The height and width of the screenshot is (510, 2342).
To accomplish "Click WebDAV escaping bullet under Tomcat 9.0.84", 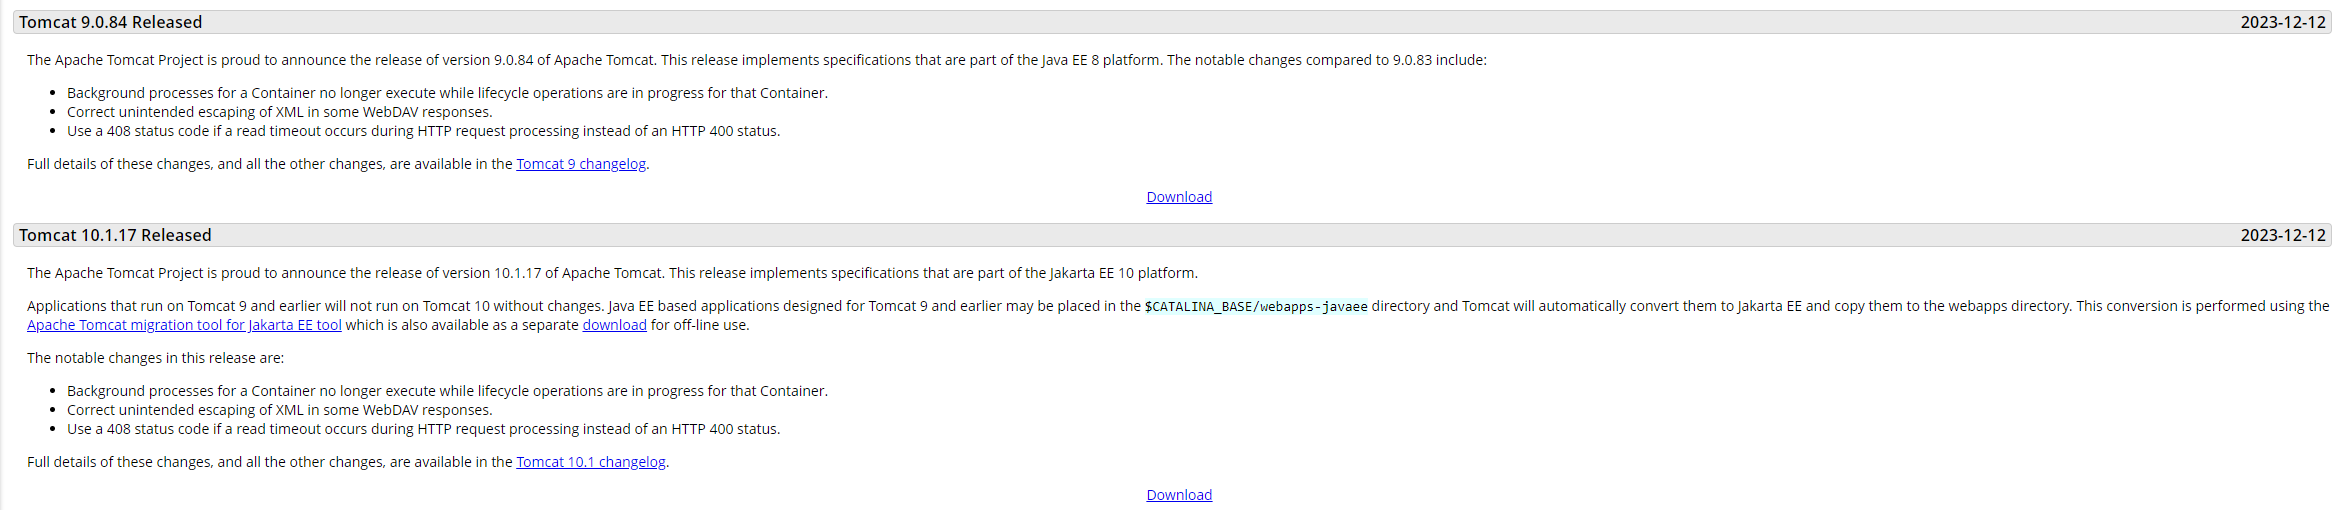I will 279,112.
